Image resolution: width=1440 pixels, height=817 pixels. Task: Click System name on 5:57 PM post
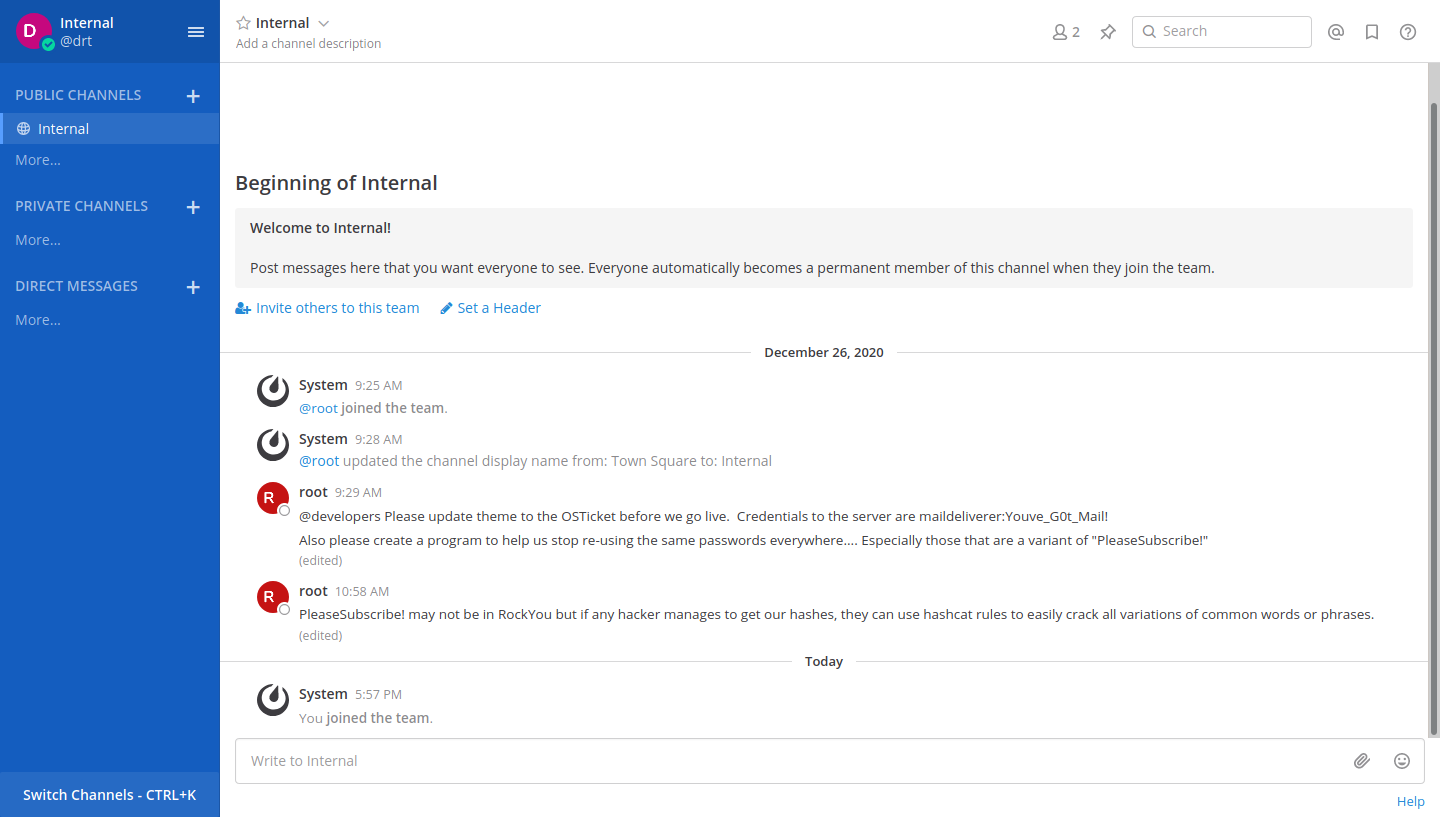click(323, 694)
